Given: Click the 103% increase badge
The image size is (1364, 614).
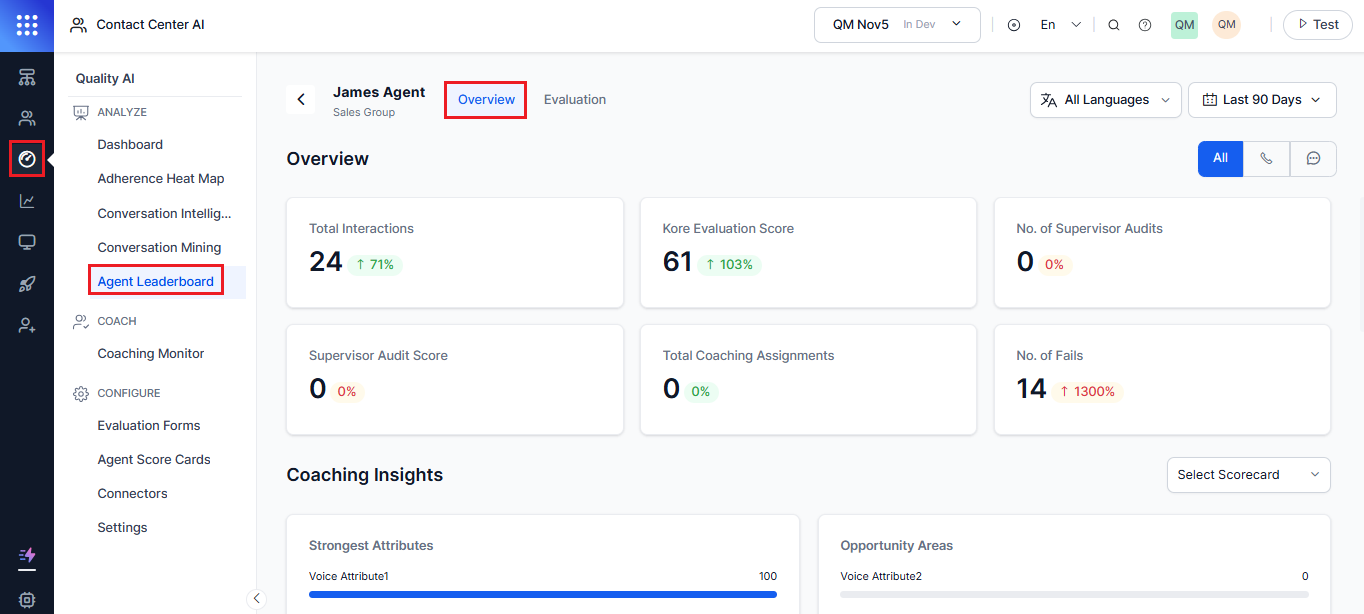Looking at the screenshot, I should coord(729,265).
